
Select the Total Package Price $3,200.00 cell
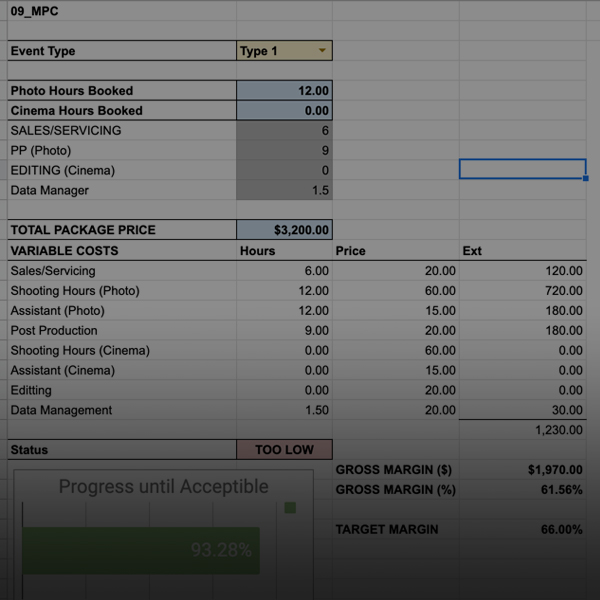(x=284, y=230)
